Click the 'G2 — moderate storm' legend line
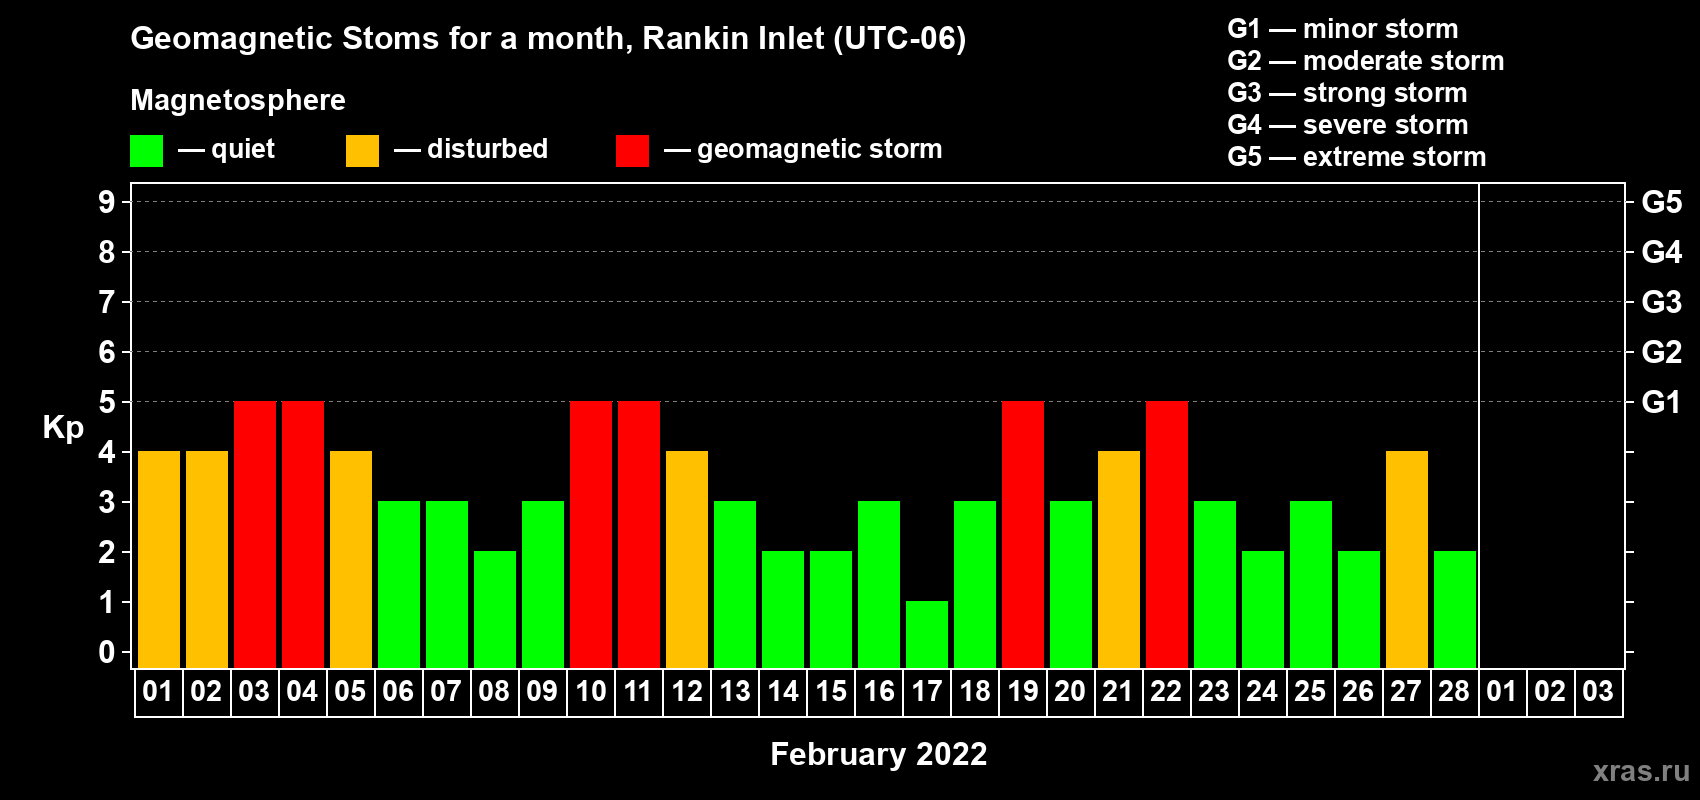This screenshot has width=1700, height=800. [x=1365, y=61]
